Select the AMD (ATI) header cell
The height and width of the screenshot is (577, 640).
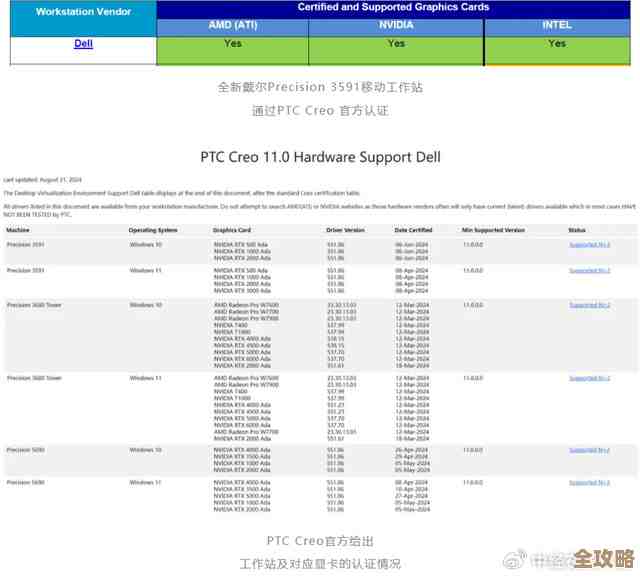tap(232, 25)
